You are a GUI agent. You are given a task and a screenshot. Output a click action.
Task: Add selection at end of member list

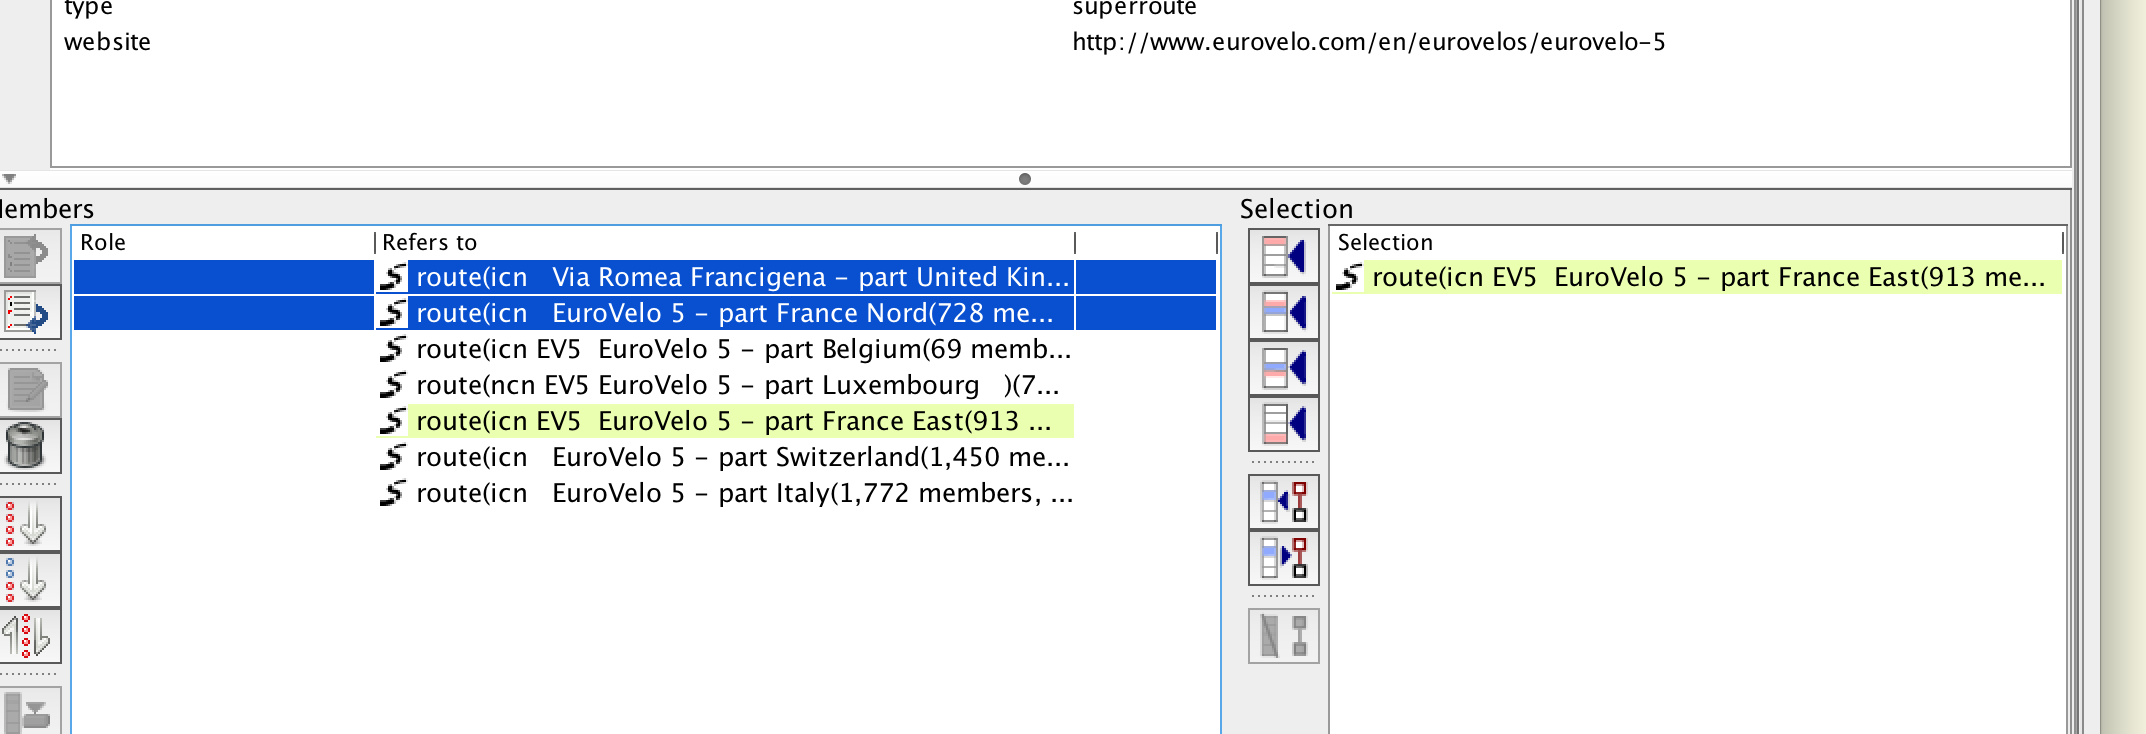(1284, 424)
